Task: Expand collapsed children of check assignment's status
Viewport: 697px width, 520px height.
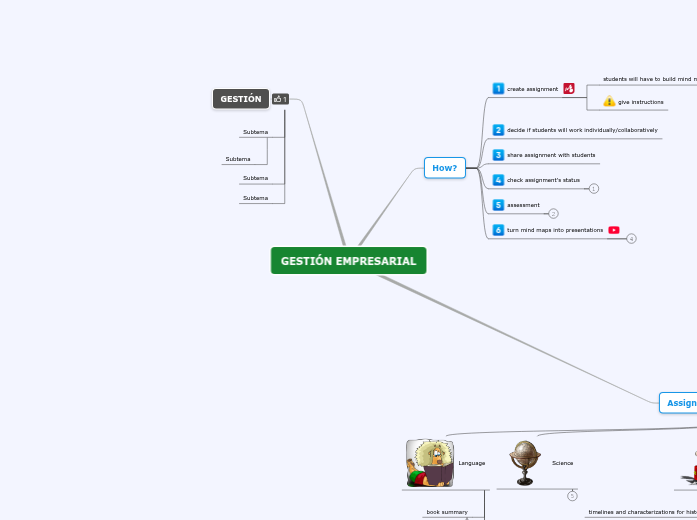Action: [594, 189]
